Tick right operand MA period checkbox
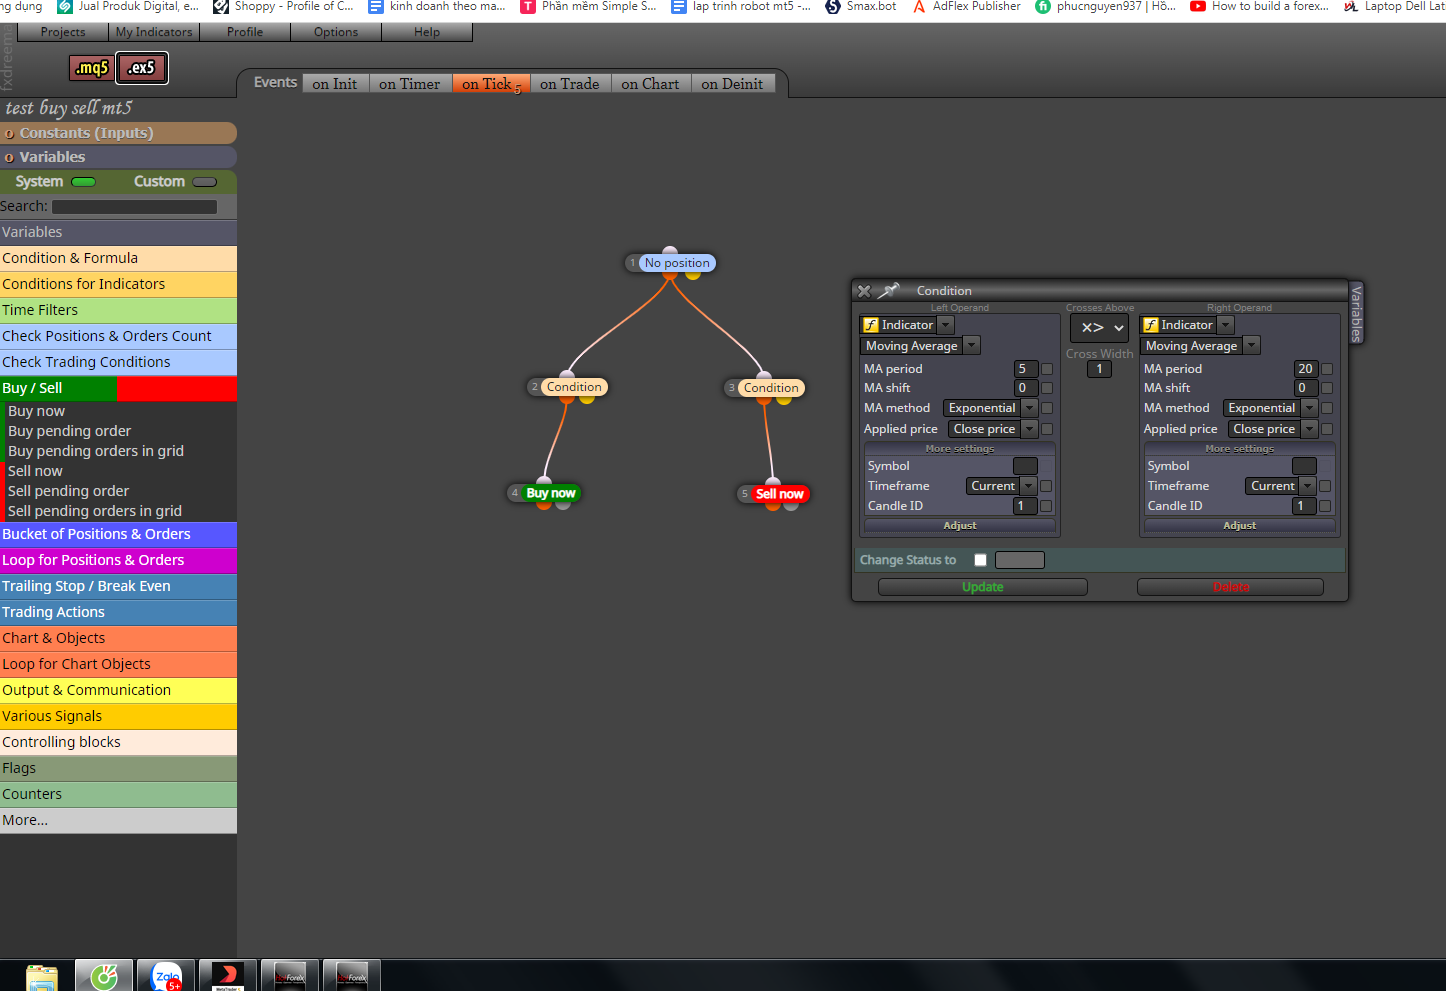Screen dimensions: 1446x991 (1327, 369)
